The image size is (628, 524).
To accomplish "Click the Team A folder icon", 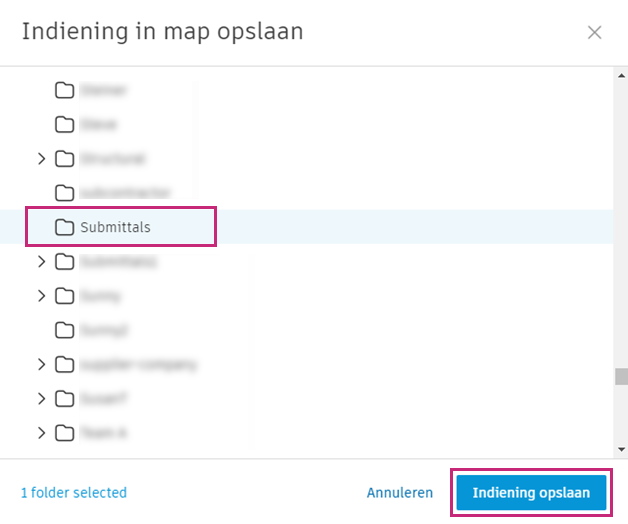I will tap(65, 433).
